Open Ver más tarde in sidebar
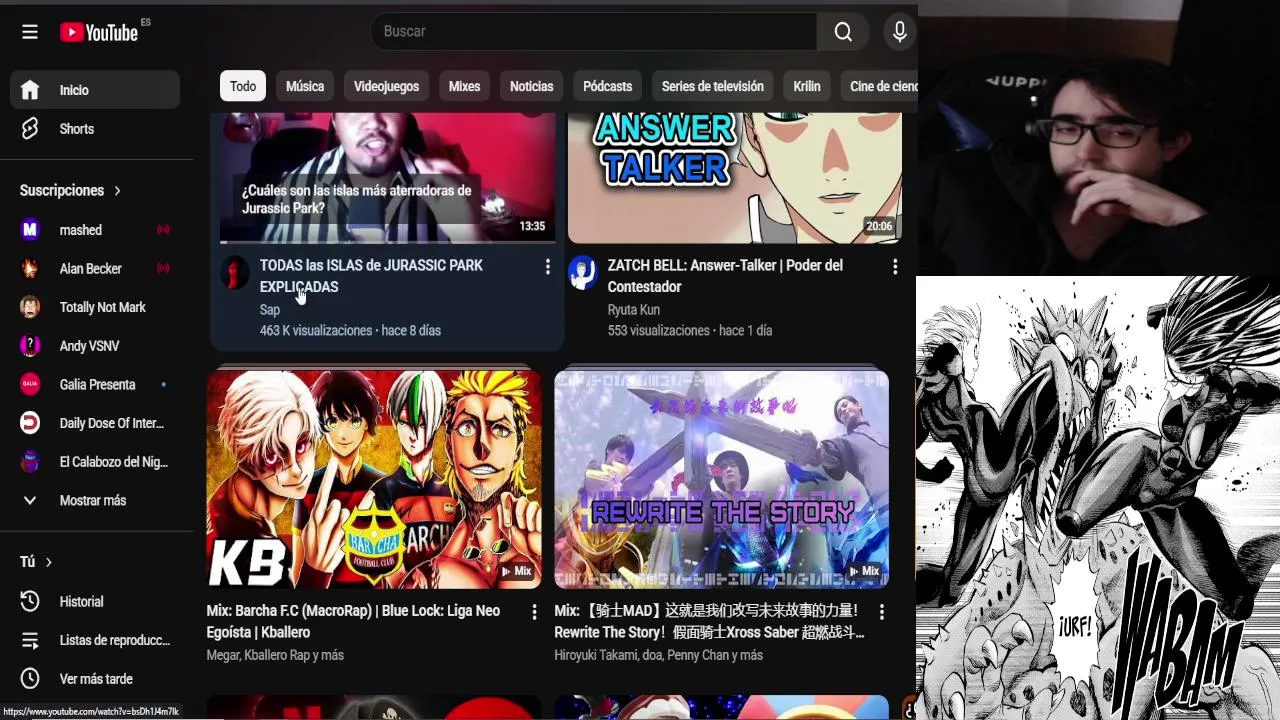This screenshot has width=1280, height=720. 95,679
